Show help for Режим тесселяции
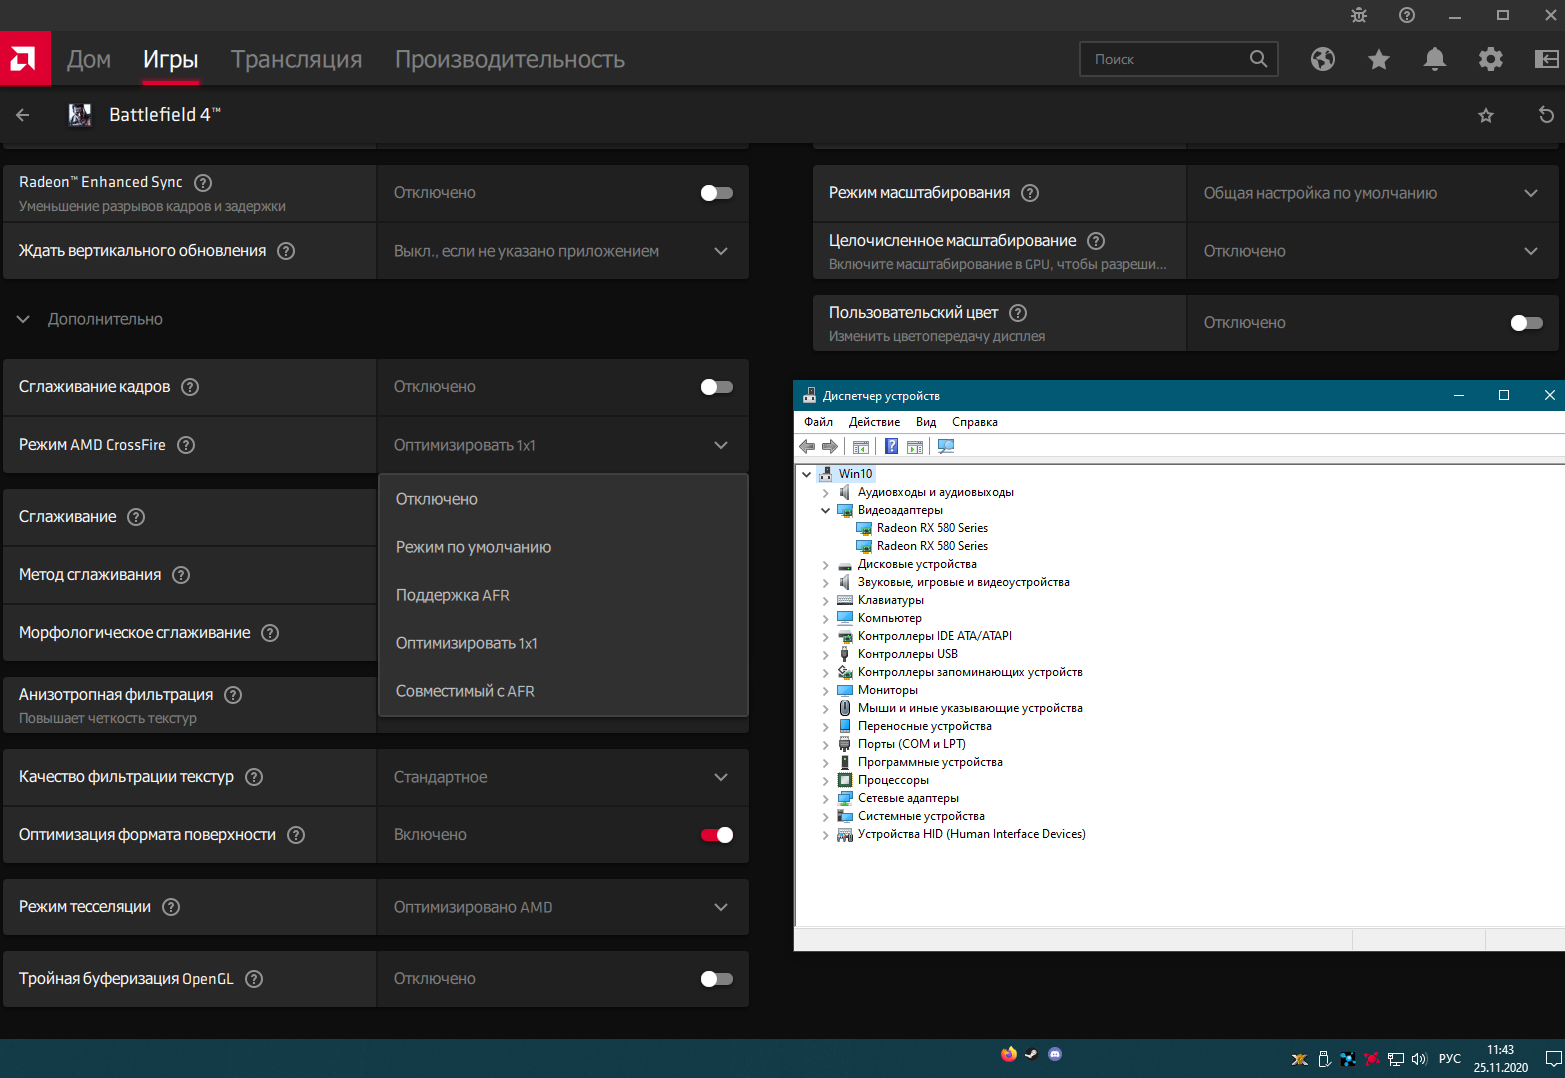 (171, 907)
